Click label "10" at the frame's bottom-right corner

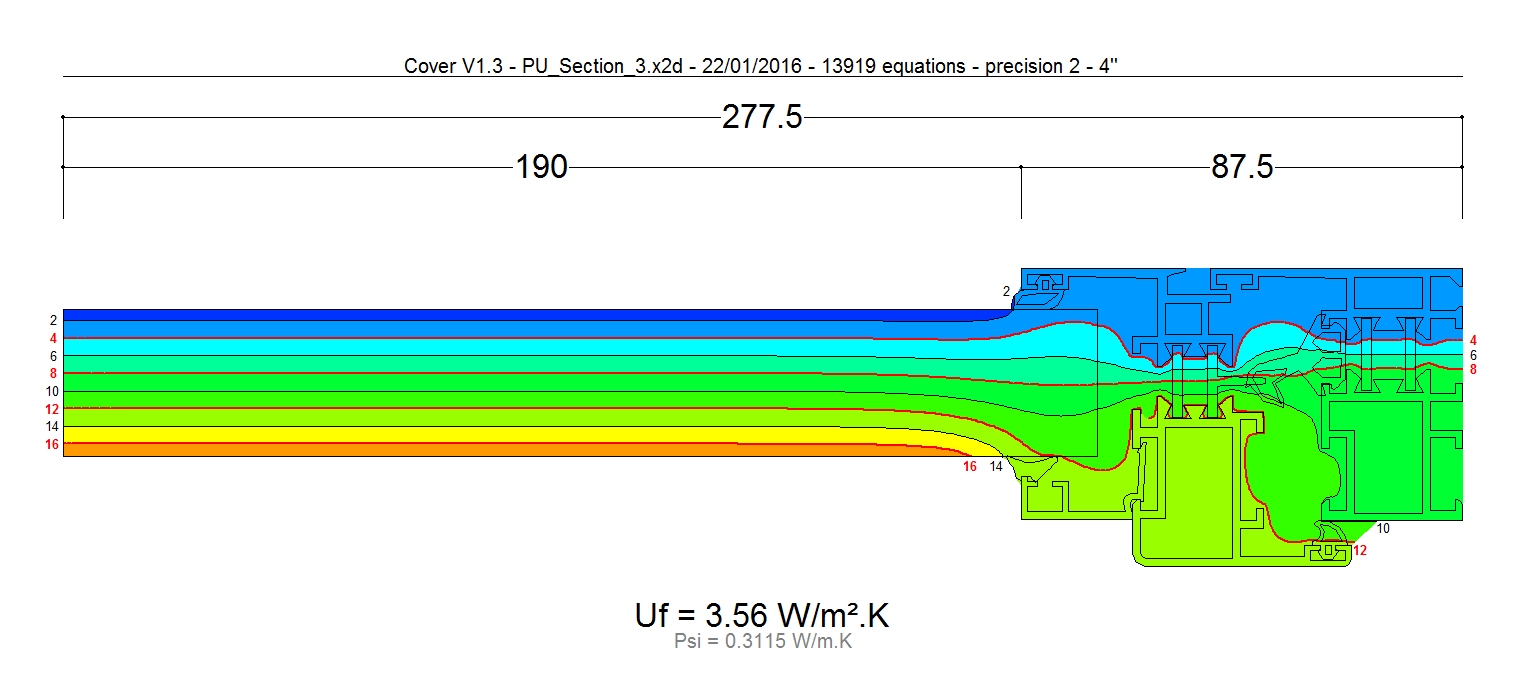1383,528
